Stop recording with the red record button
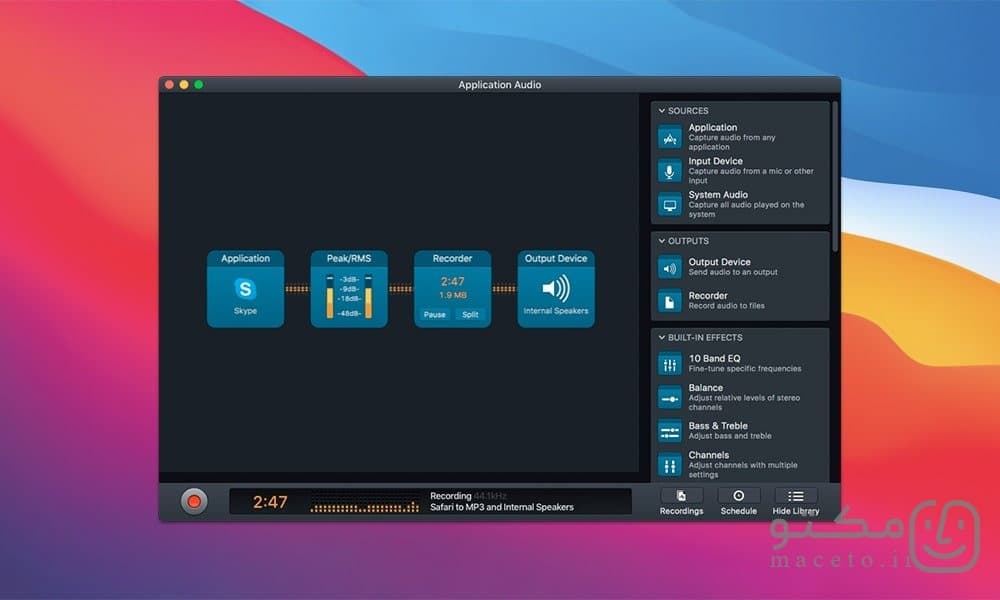Screen dimensions: 1000x600 194,502
